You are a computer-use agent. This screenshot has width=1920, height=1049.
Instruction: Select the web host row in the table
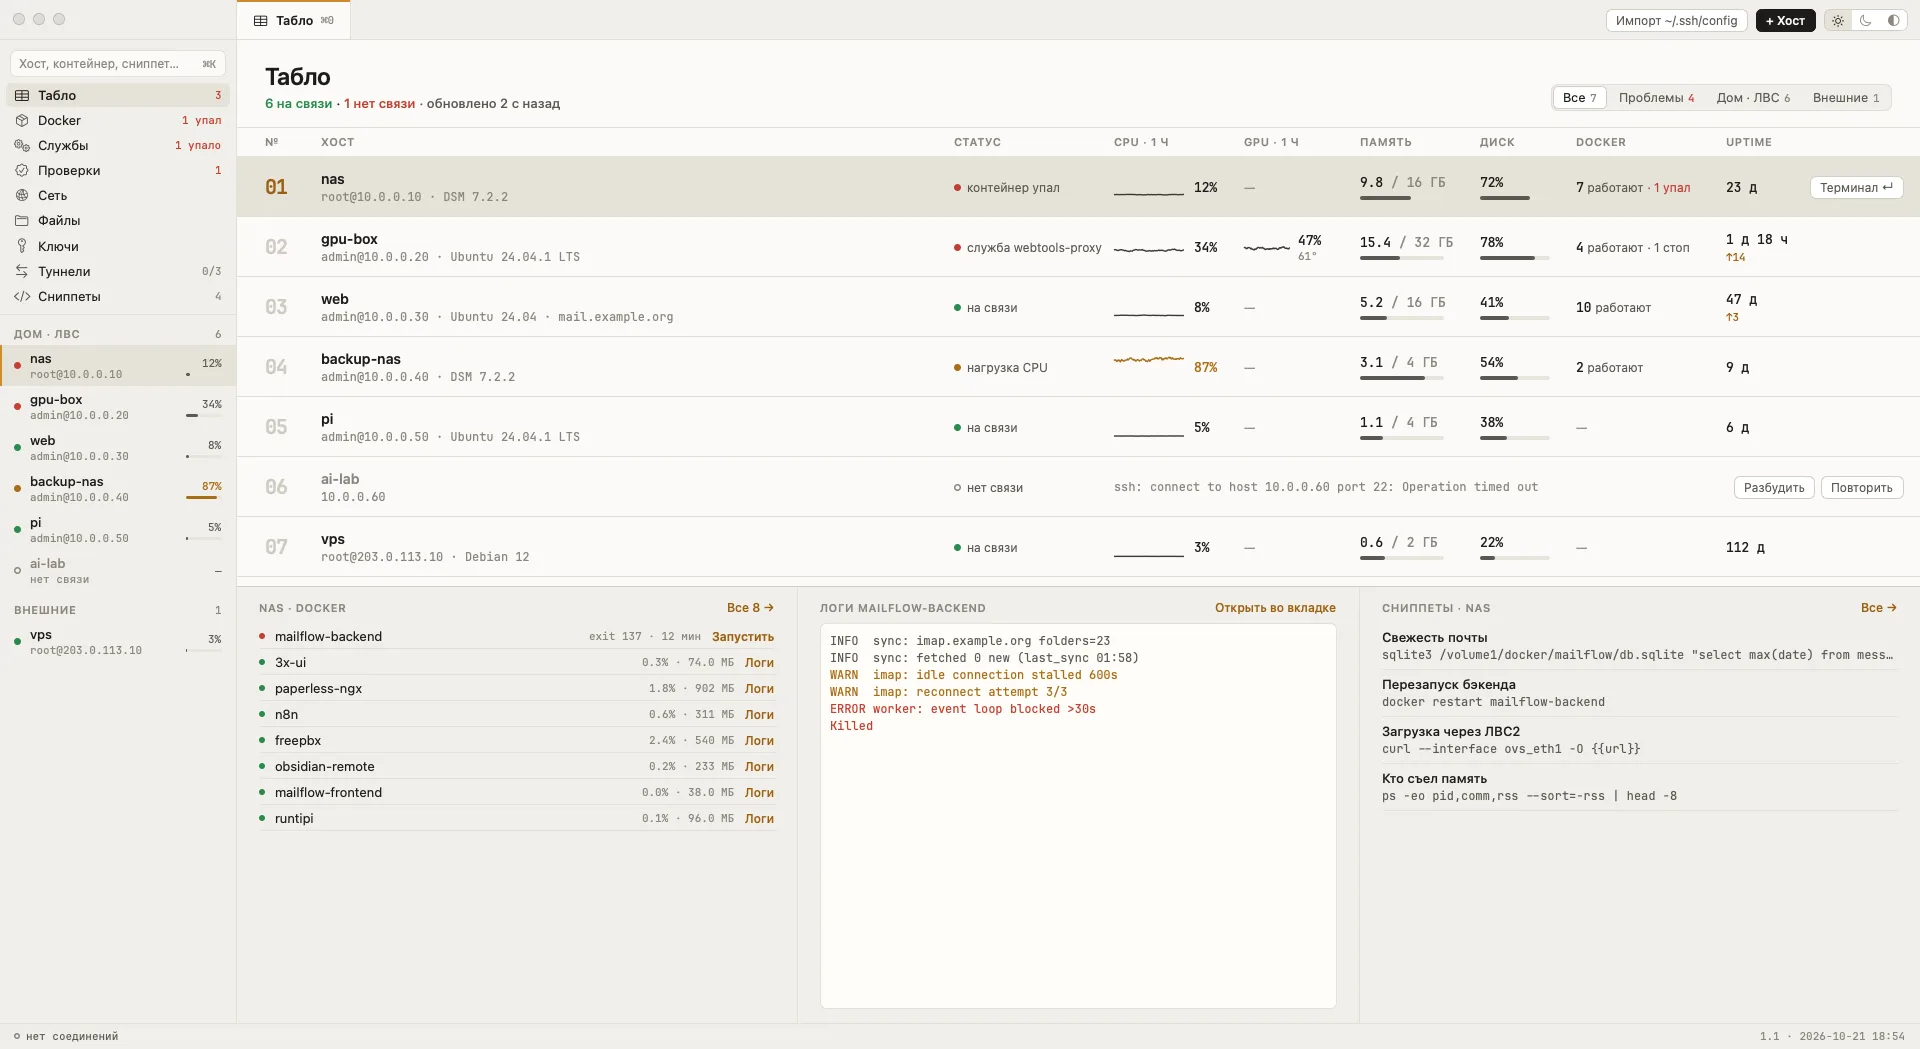coord(1078,307)
